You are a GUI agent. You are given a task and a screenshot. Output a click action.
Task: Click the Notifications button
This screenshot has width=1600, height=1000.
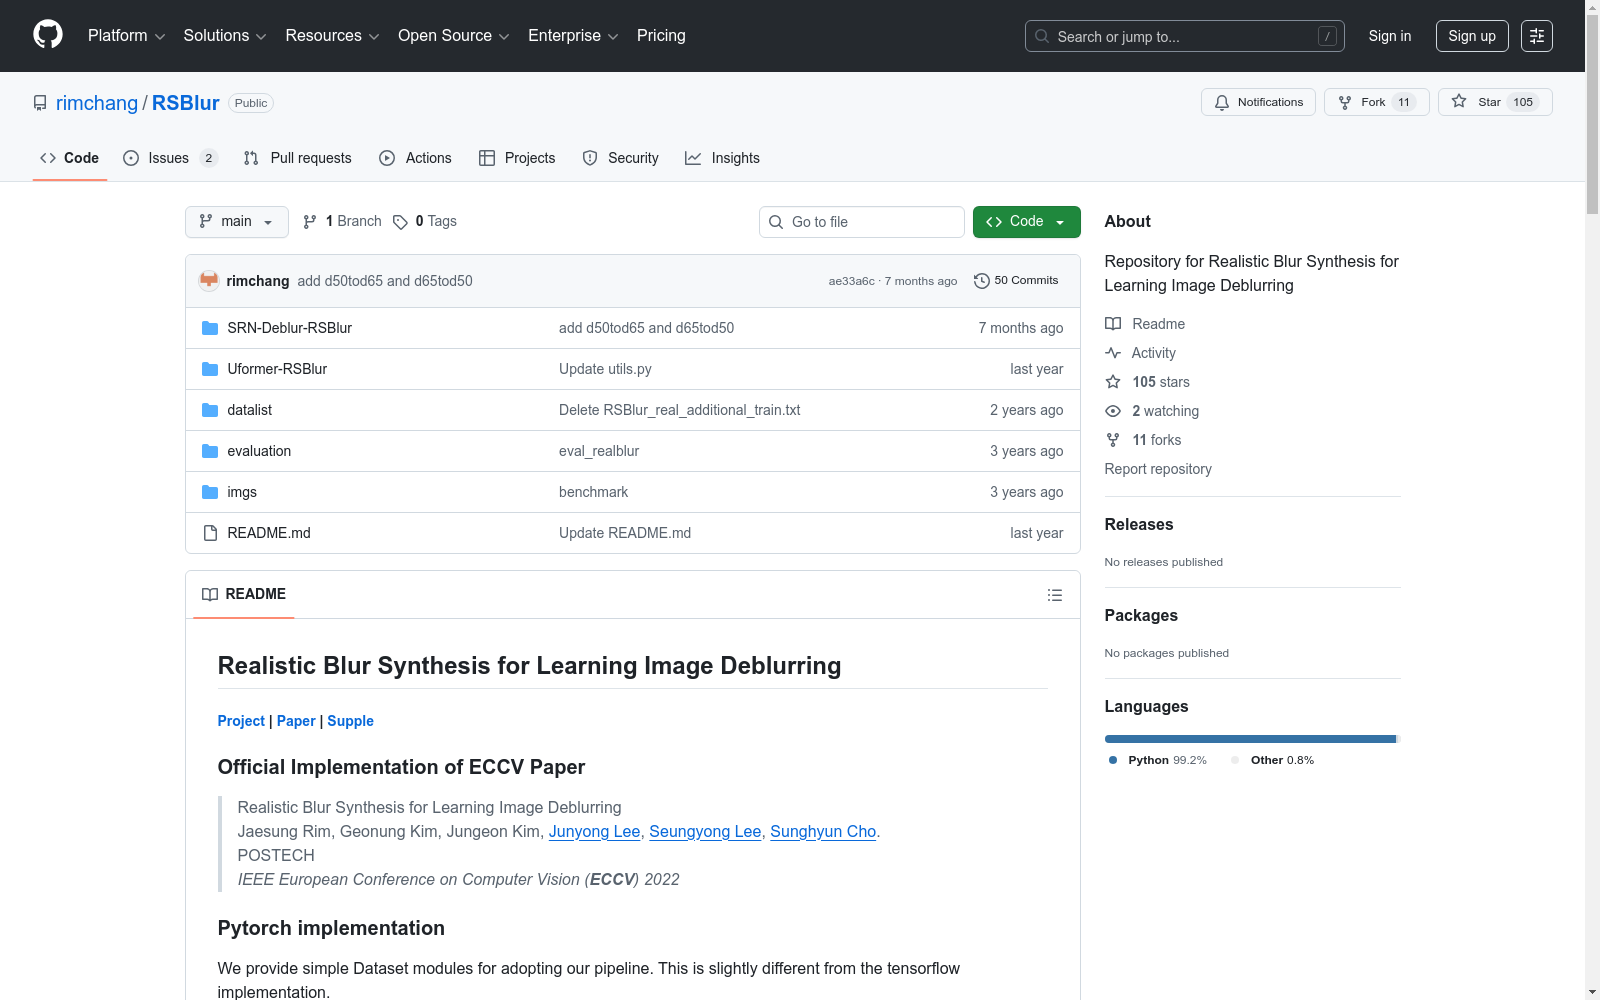point(1258,102)
